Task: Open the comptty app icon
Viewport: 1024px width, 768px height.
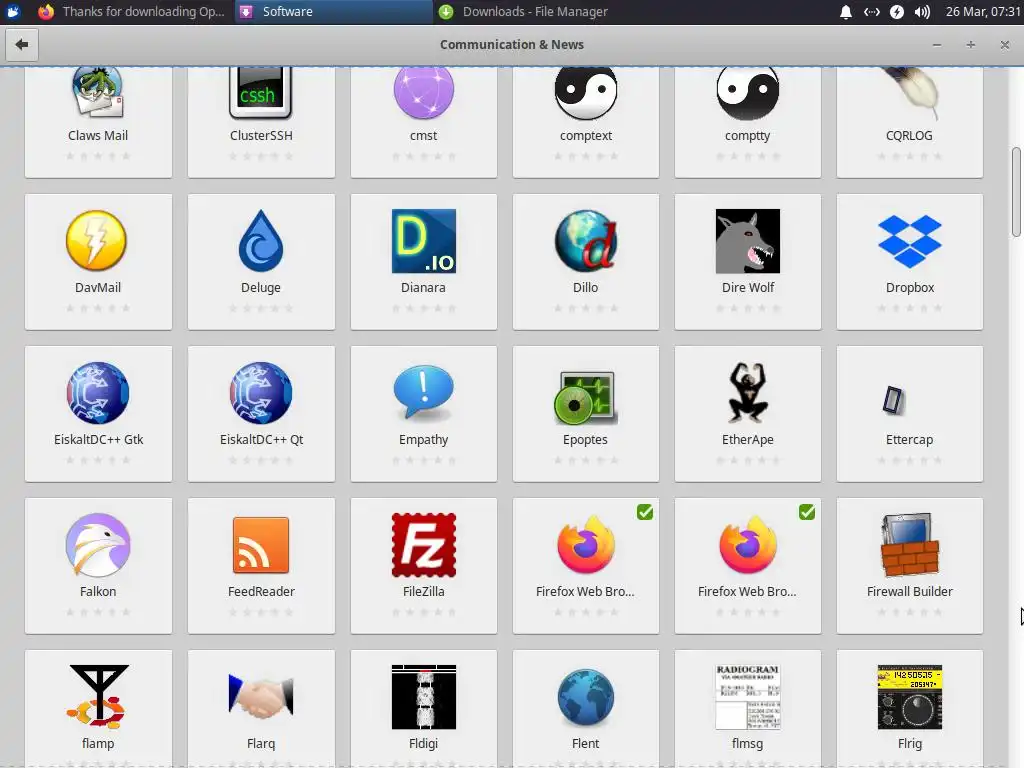Action: click(x=748, y=93)
